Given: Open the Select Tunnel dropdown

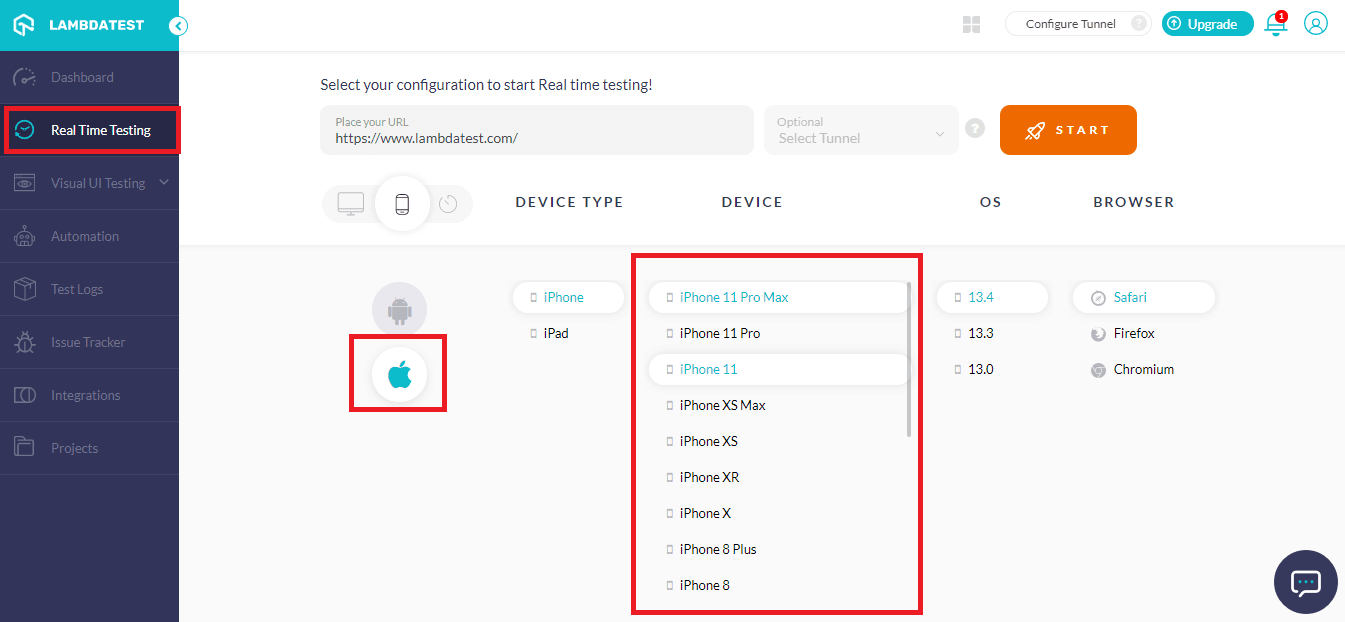Looking at the screenshot, I should click(861, 130).
